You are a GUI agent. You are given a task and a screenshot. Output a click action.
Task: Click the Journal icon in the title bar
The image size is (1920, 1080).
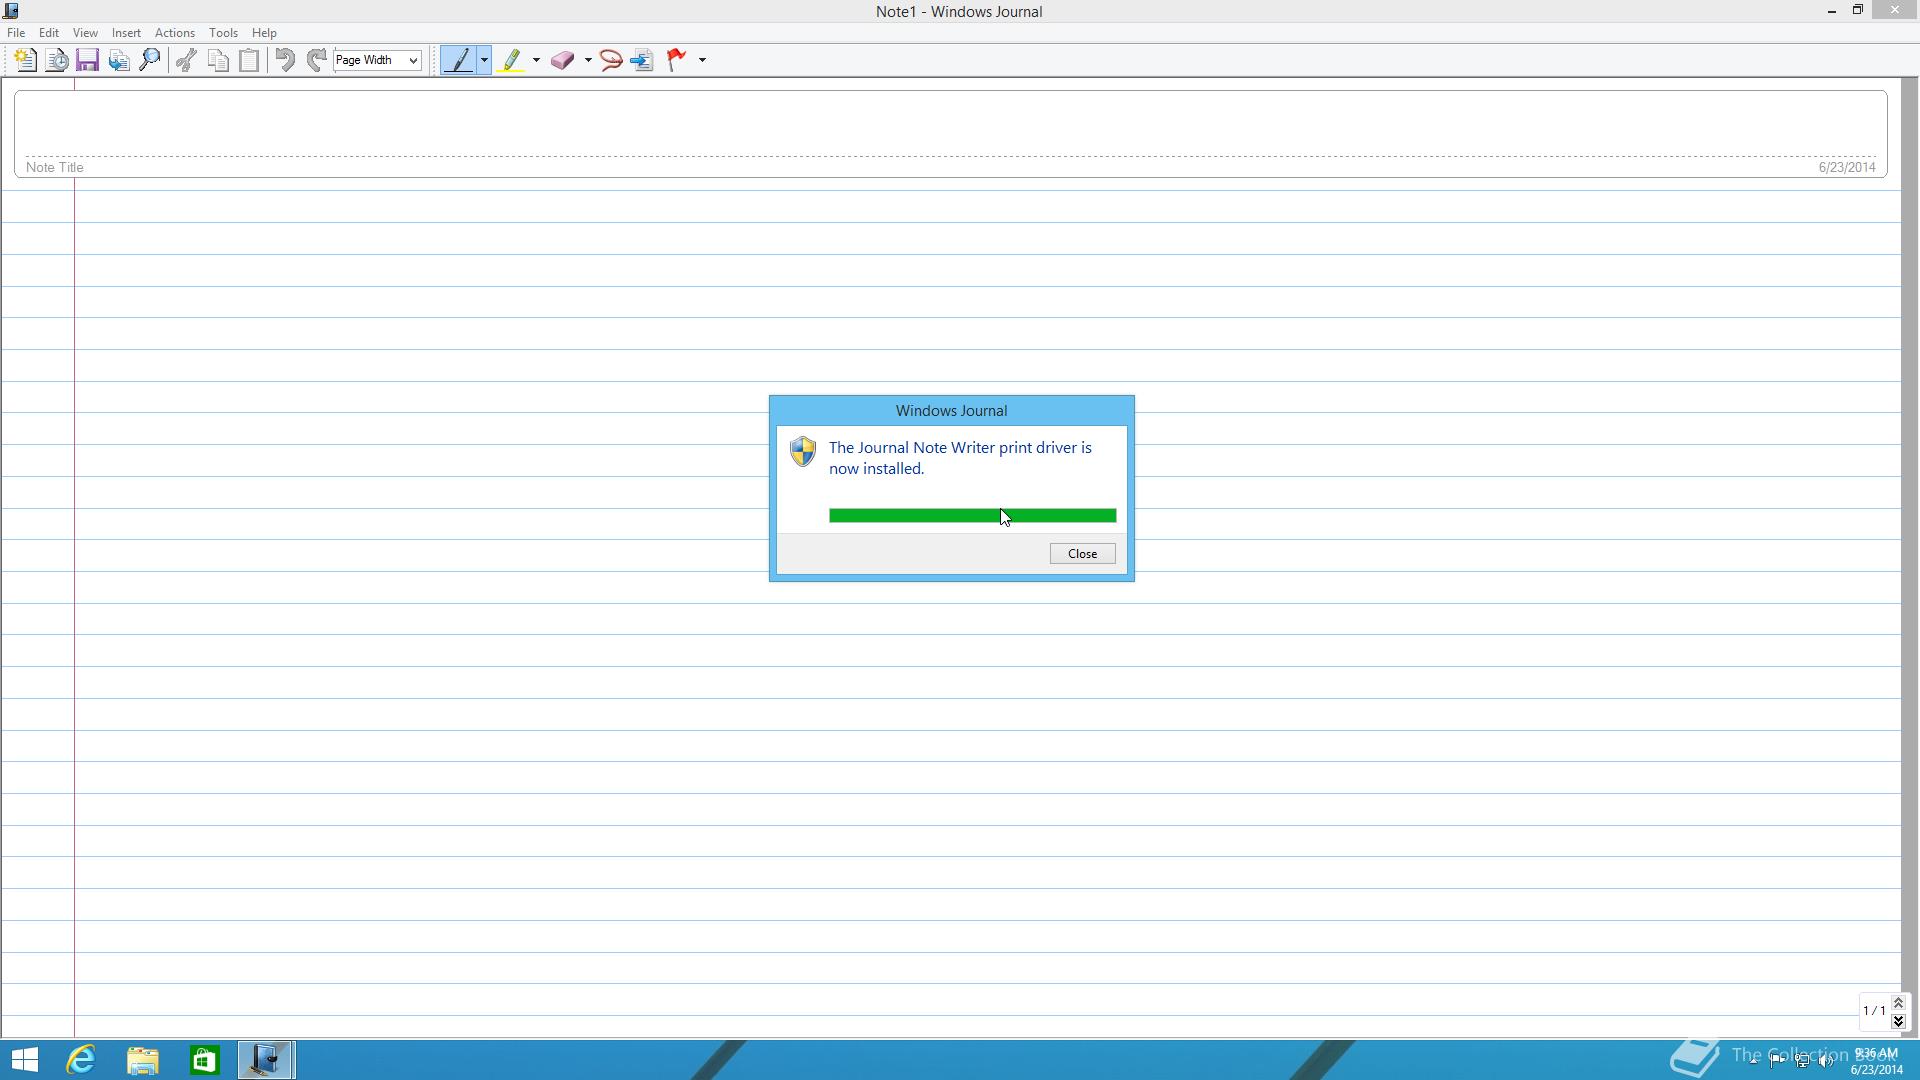click(x=11, y=11)
